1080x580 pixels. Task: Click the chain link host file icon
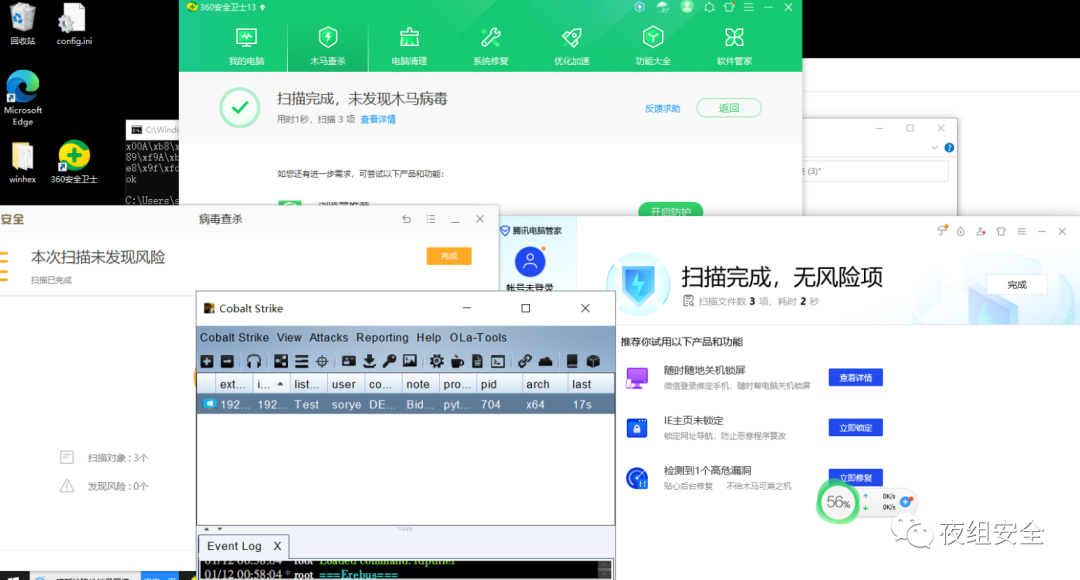click(525, 361)
